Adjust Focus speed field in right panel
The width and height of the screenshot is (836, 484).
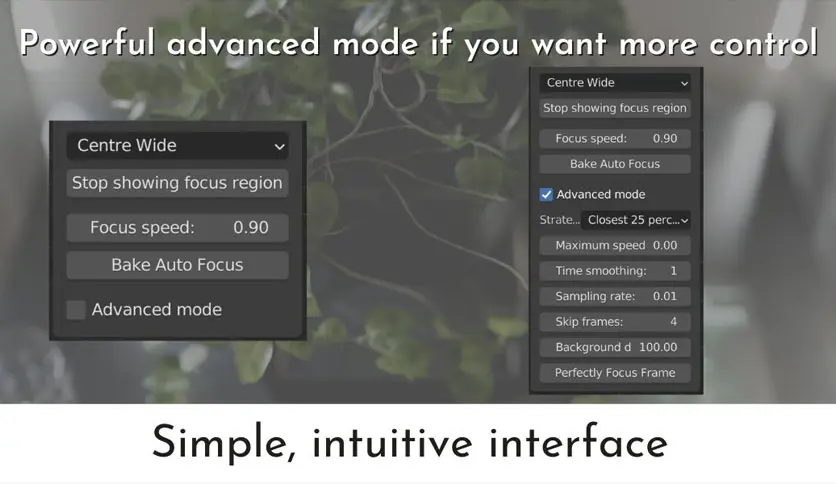click(615, 139)
